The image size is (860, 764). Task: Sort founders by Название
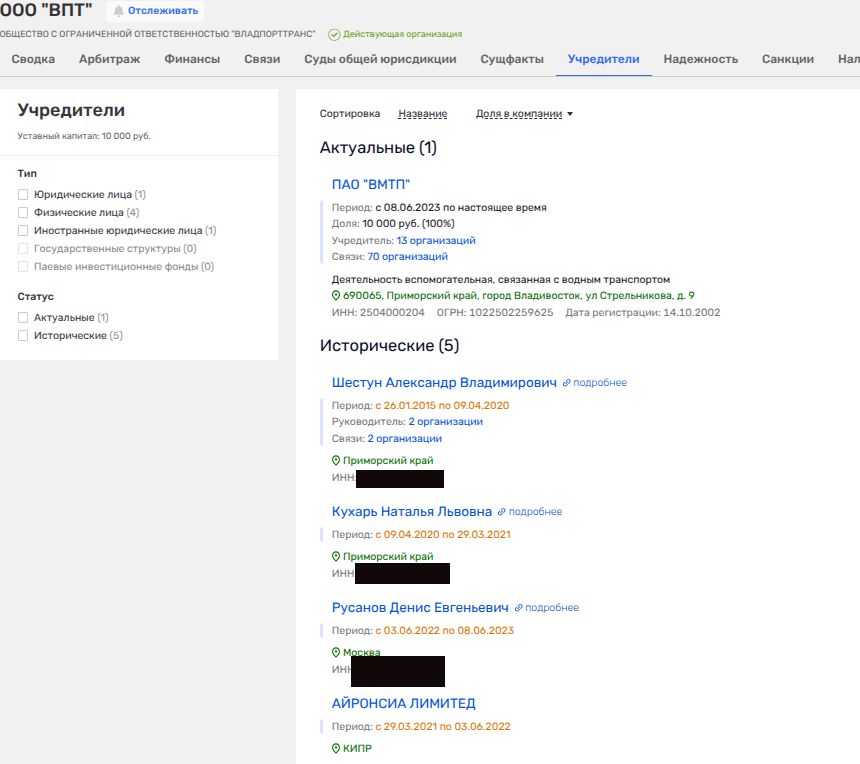tap(422, 114)
